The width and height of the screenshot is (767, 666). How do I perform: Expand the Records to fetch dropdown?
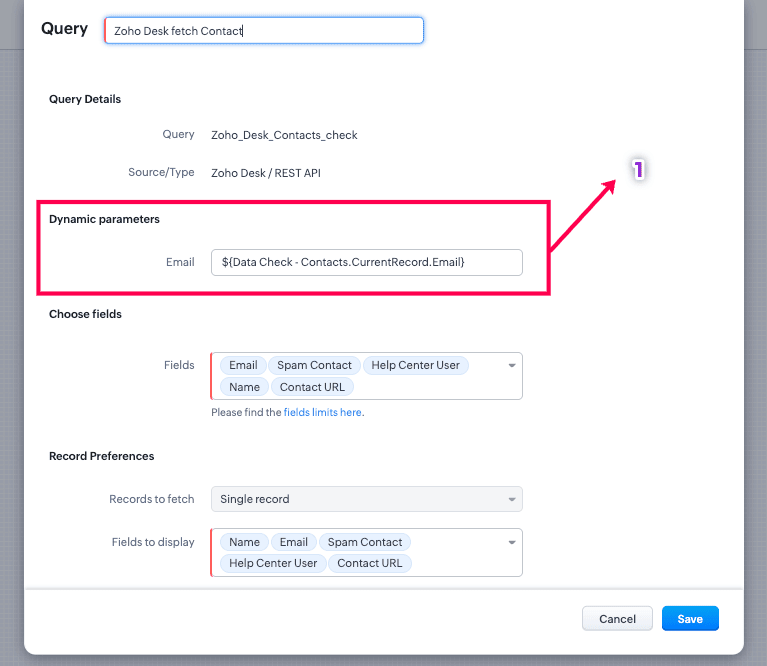pyautogui.click(x=366, y=499)
